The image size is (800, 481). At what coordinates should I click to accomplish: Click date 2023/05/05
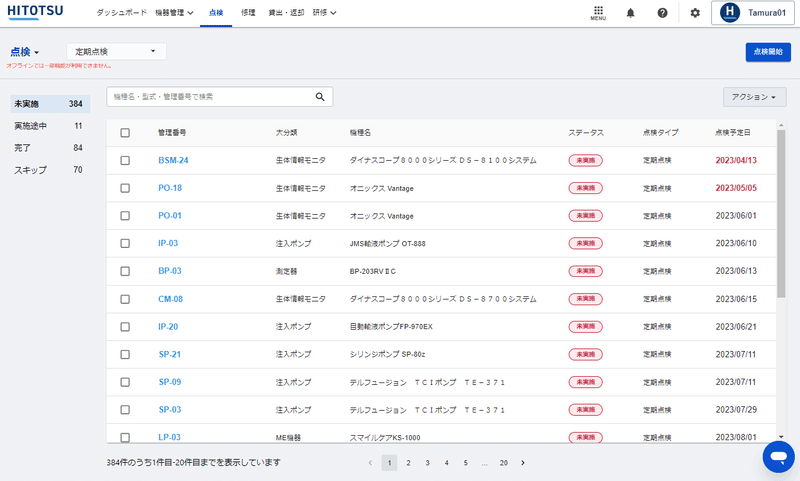[x=736, y=188]
